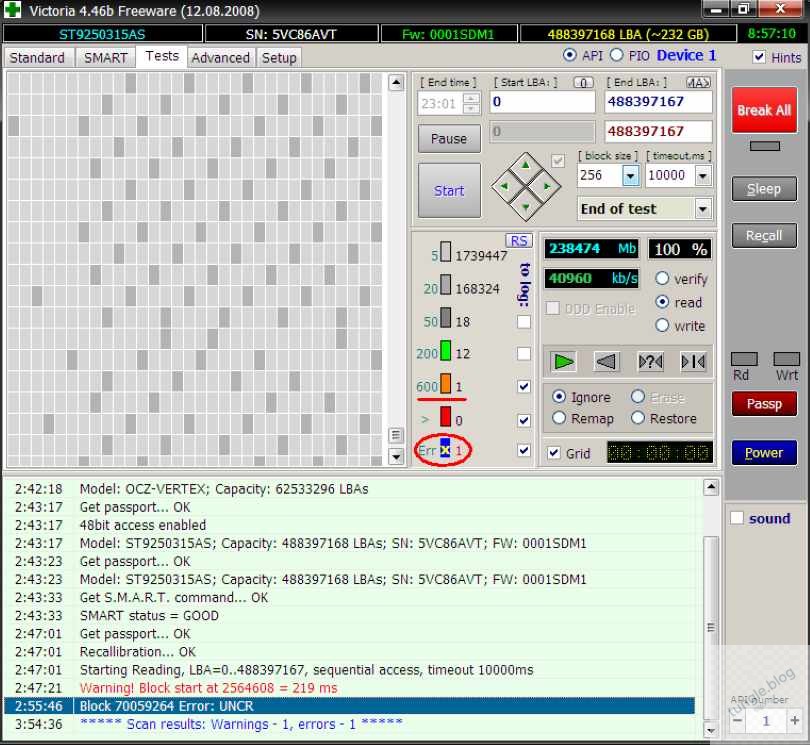Select the random seek |>?<| scan mode
Screen dimensions: 810x745
(x=650, y=362)
